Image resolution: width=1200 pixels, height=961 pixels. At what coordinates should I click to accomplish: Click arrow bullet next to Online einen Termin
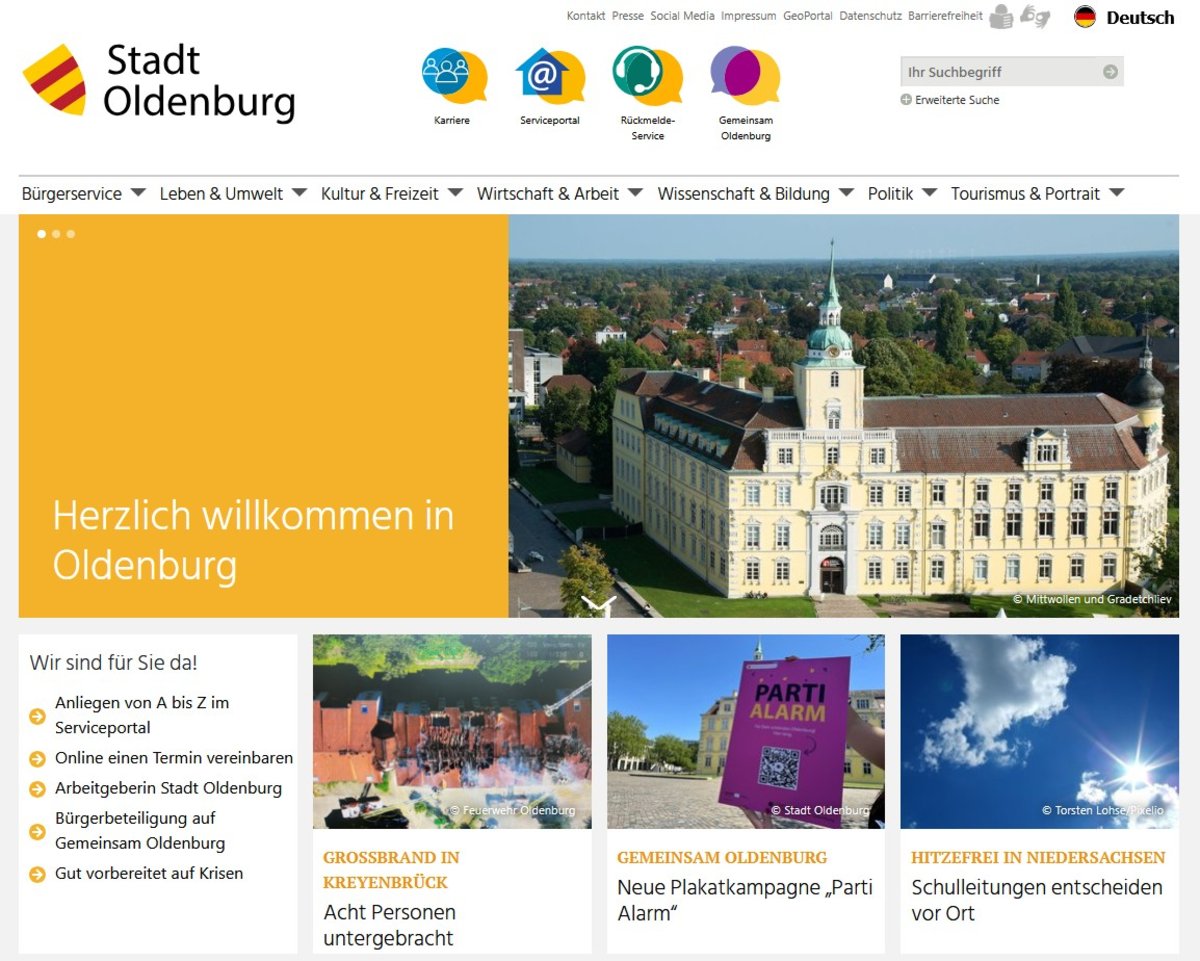coord(37,759)
